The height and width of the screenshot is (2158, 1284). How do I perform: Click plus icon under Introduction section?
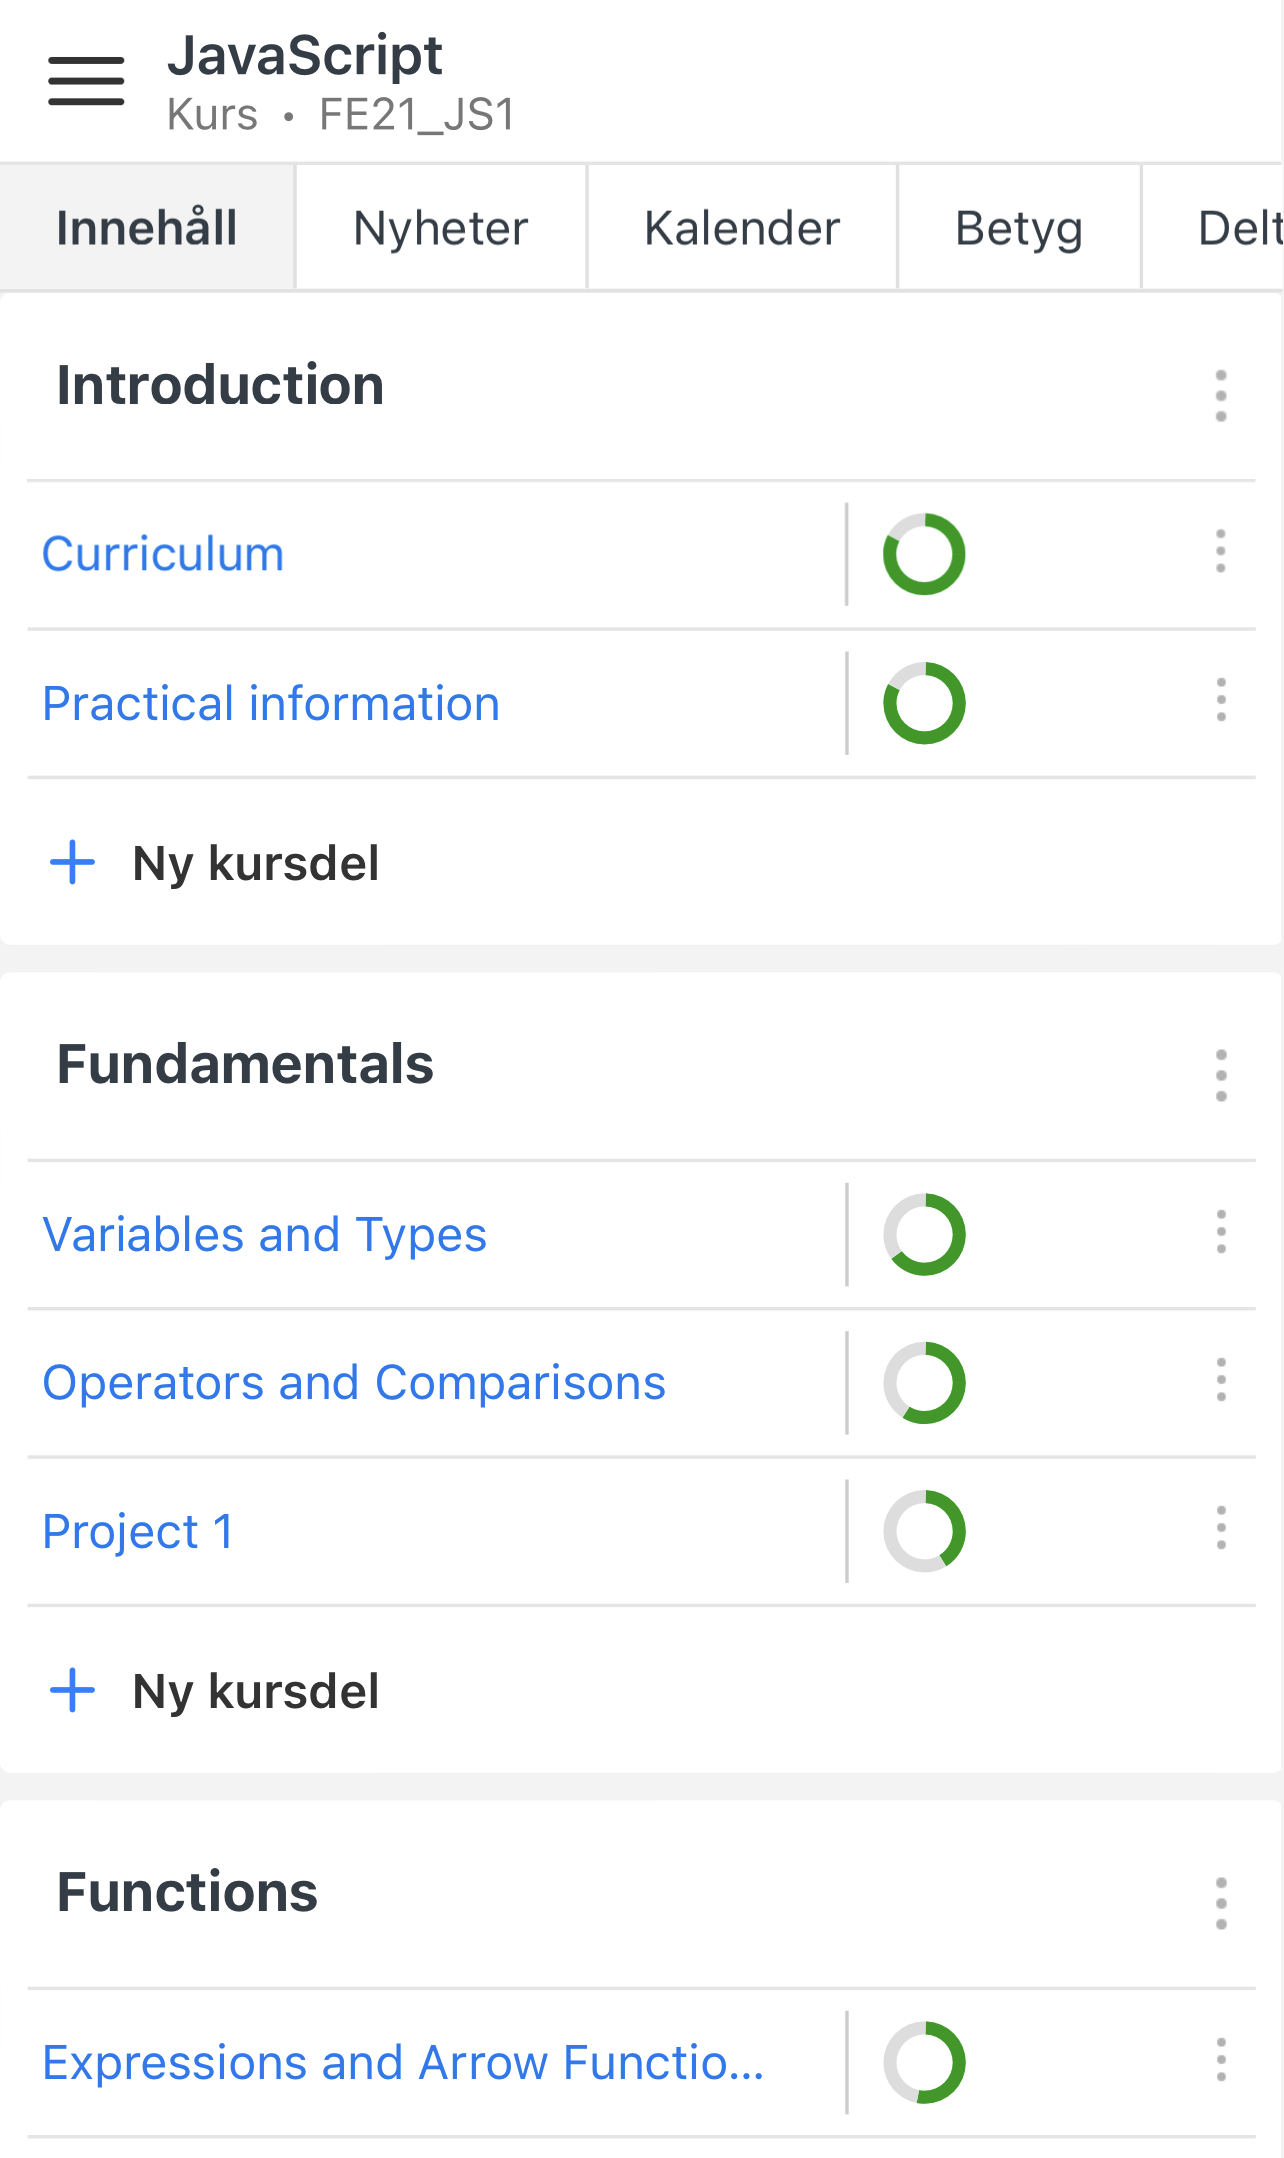[x=73, y=862]
